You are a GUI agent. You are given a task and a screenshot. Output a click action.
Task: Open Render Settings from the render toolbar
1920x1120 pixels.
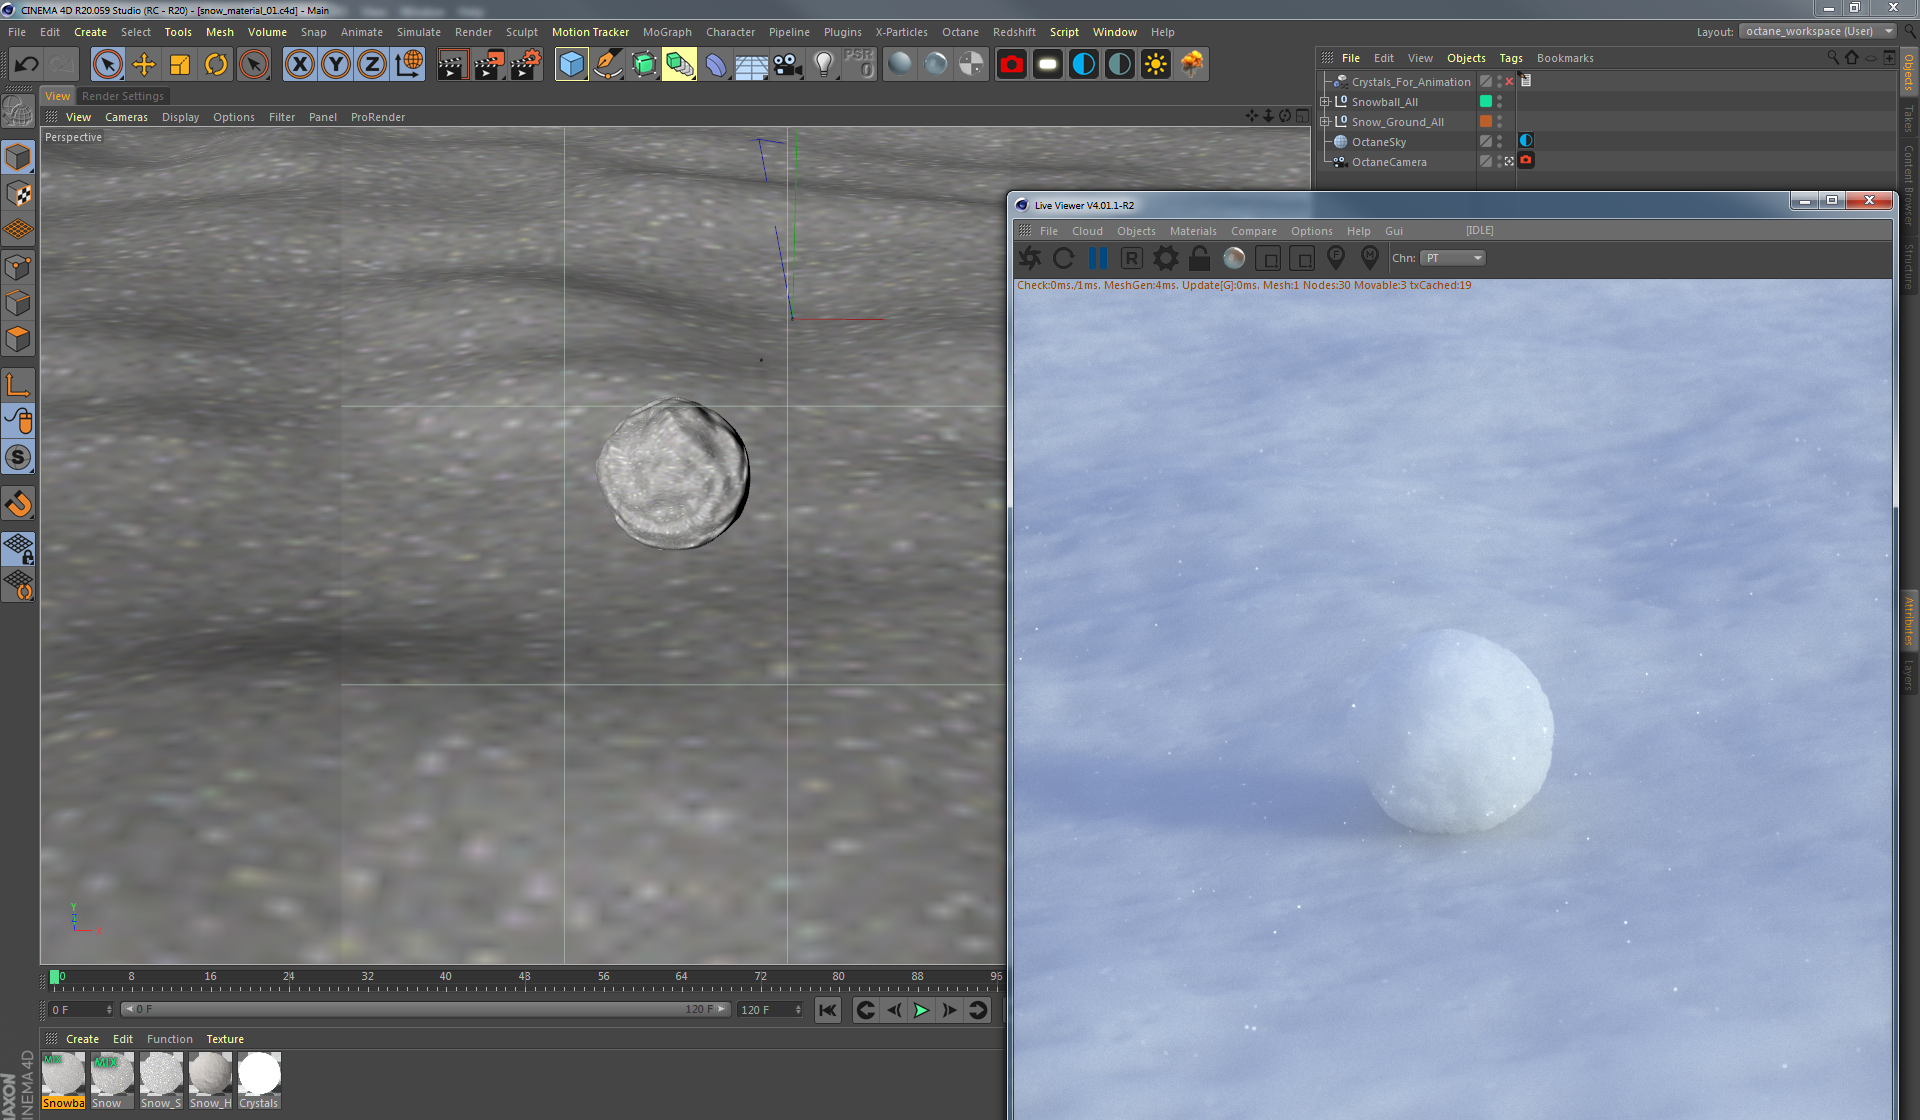[x=525, y=63]
